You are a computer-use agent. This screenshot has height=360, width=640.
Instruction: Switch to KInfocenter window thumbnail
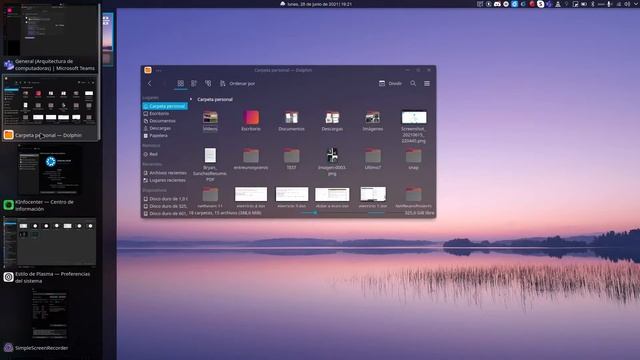pos(49,169)
